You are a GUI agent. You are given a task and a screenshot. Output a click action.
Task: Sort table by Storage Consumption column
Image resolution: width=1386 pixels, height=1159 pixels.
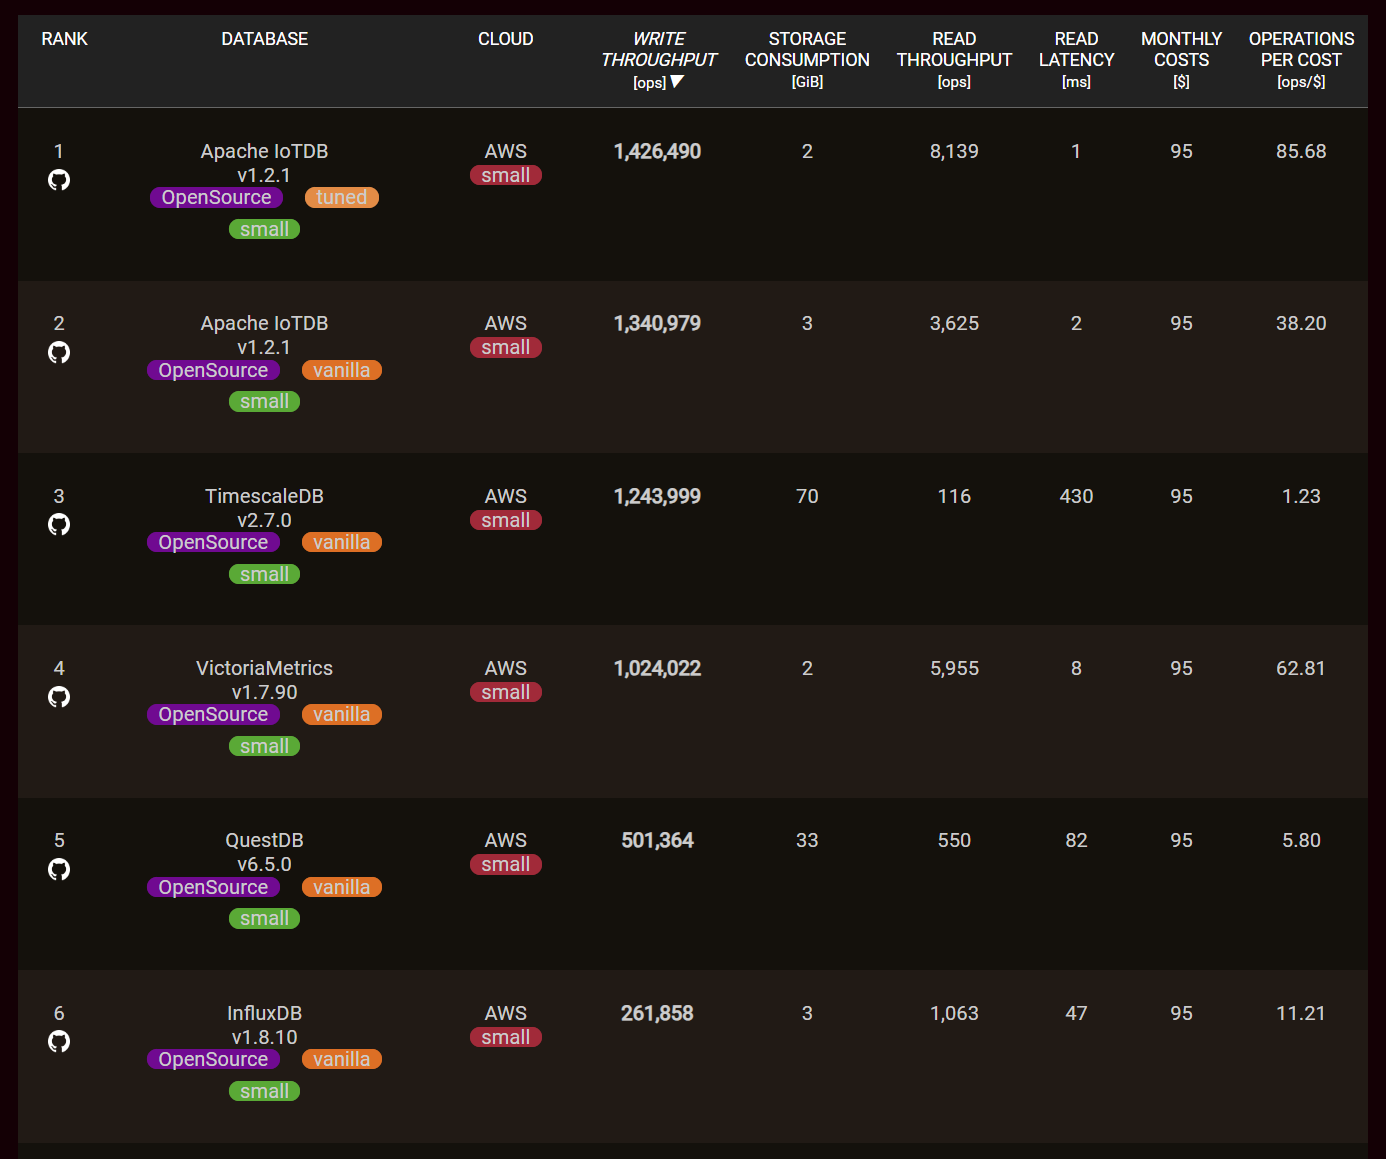[x=806, y=59]
